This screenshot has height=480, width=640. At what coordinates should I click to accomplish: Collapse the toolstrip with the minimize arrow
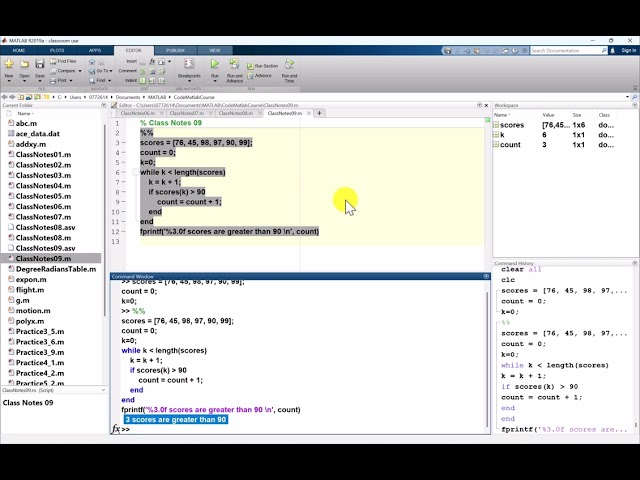coord(635,88)
